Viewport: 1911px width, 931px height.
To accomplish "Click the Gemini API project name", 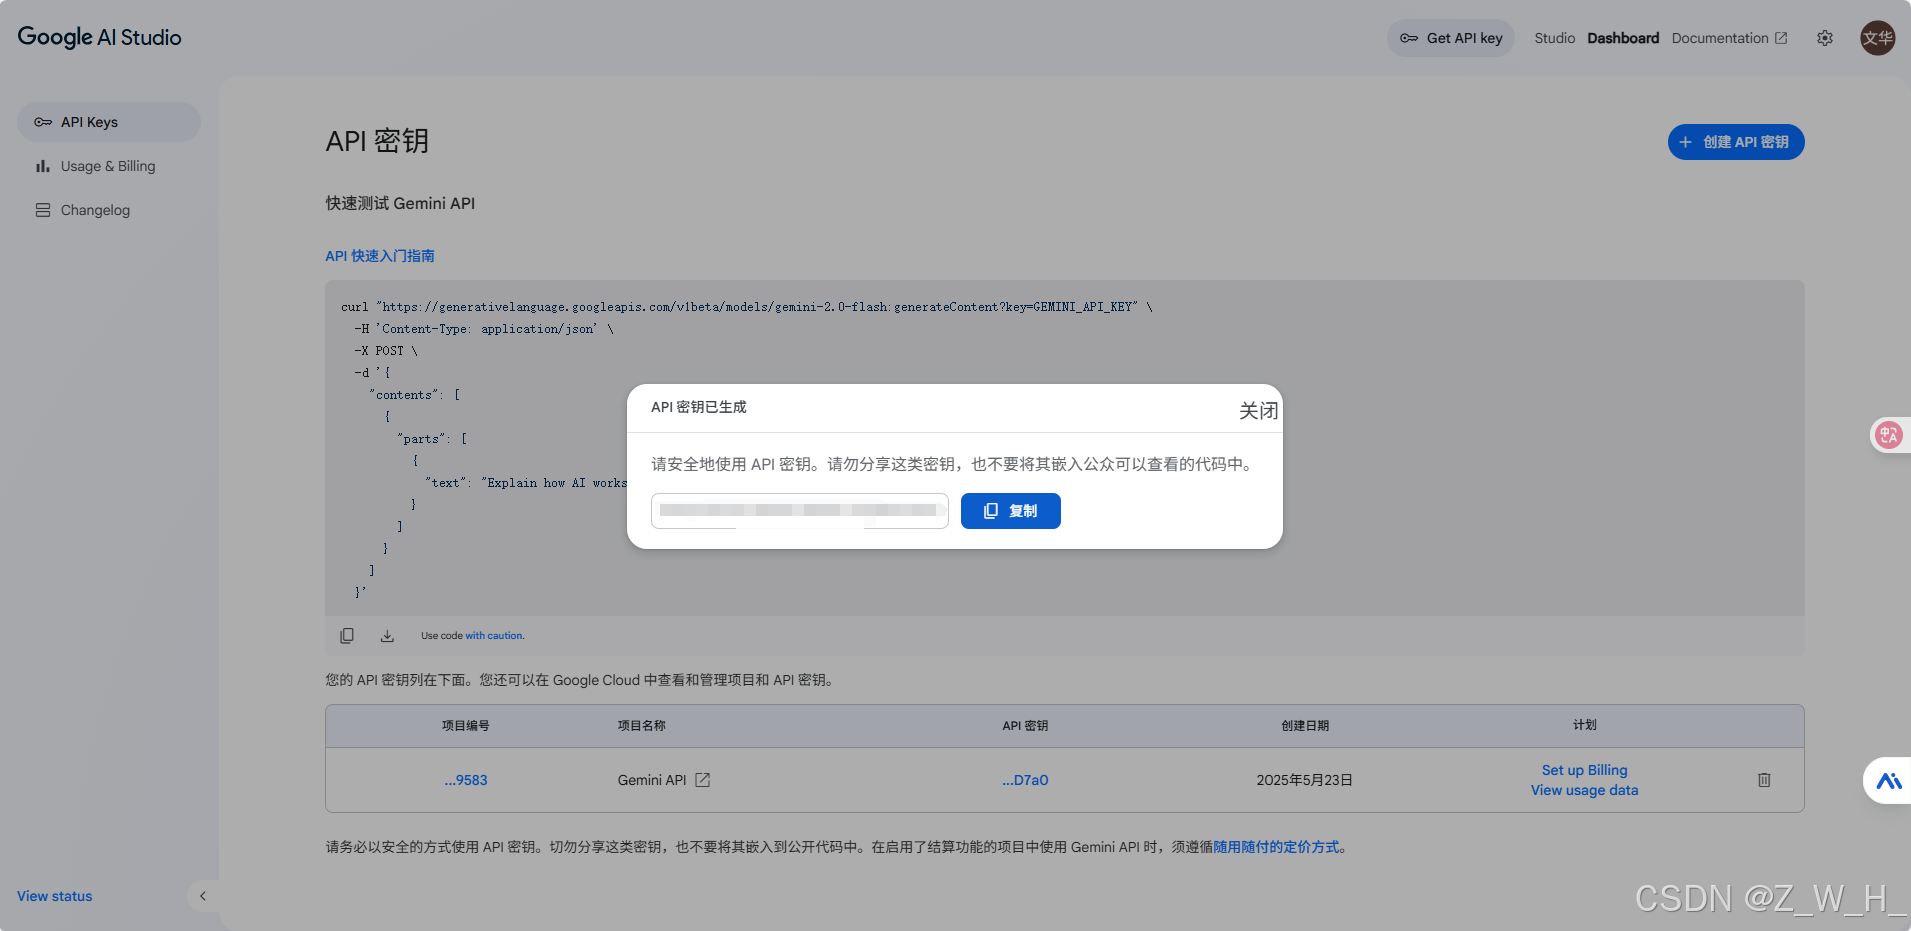I will click(652, 780).
